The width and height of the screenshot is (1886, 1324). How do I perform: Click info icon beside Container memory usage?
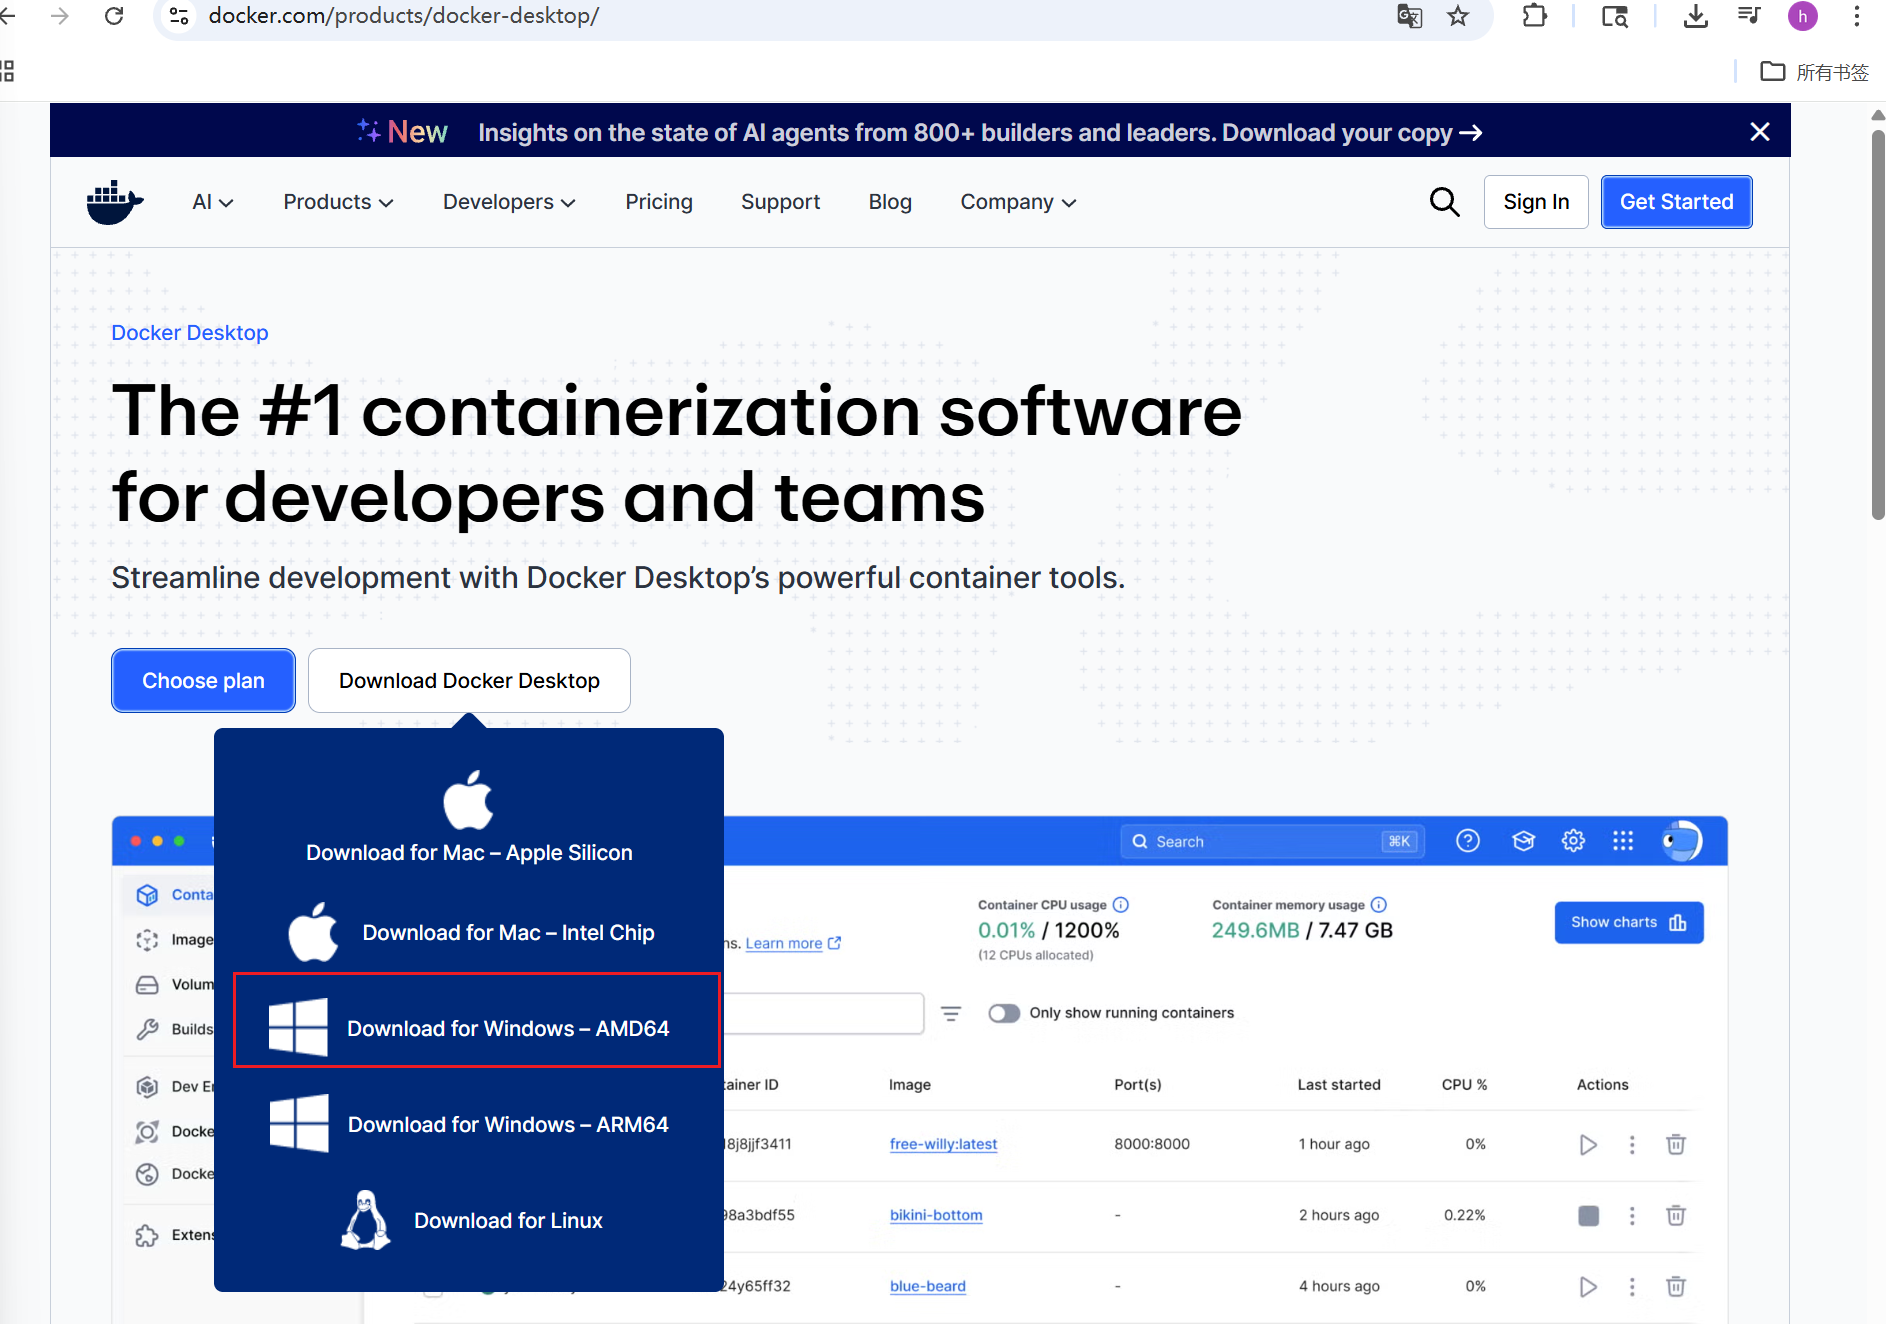point(1379,905)
